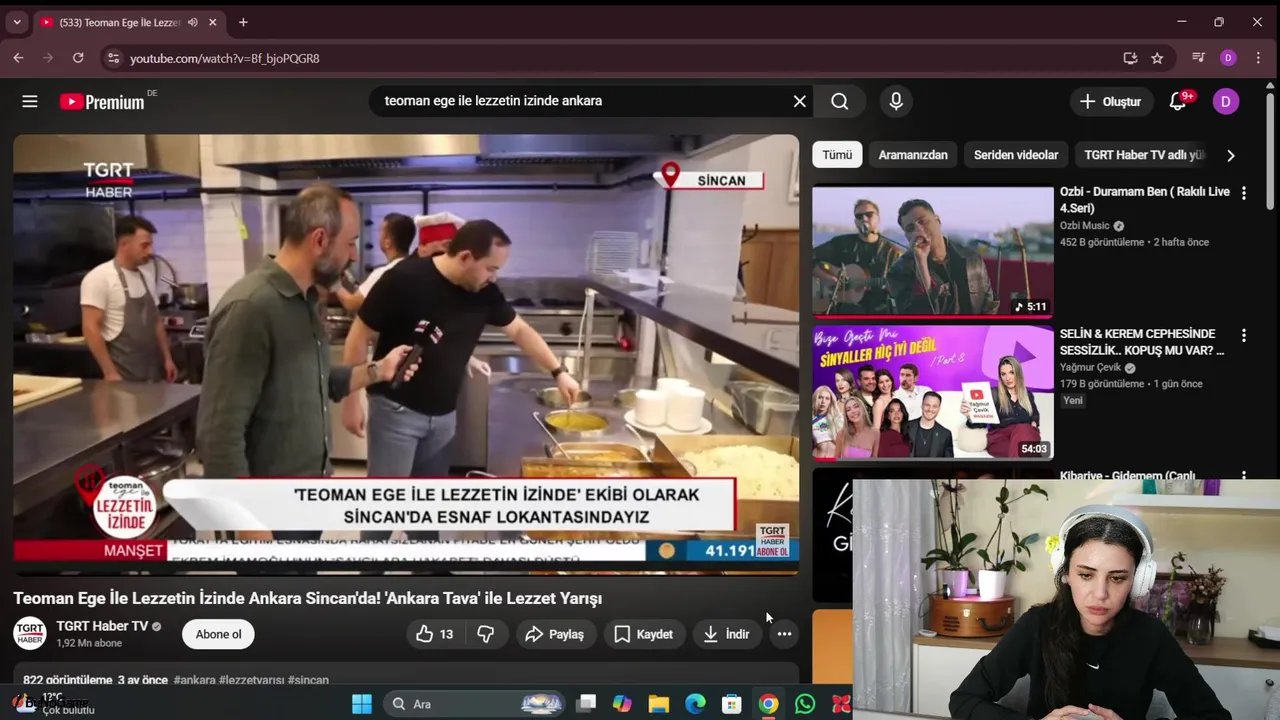
Task: Open Chrome profile avatar D
Action: [1228, 58]
